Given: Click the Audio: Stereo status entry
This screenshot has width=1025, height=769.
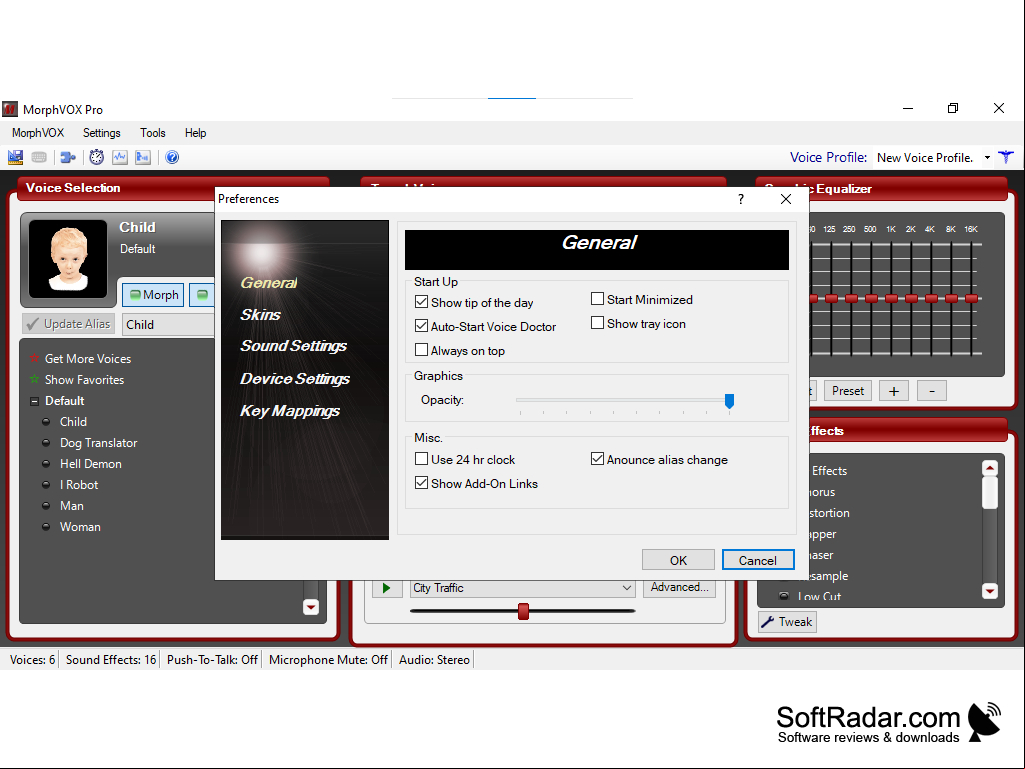Looking at the screenshot, I should (x=434, y=660).
